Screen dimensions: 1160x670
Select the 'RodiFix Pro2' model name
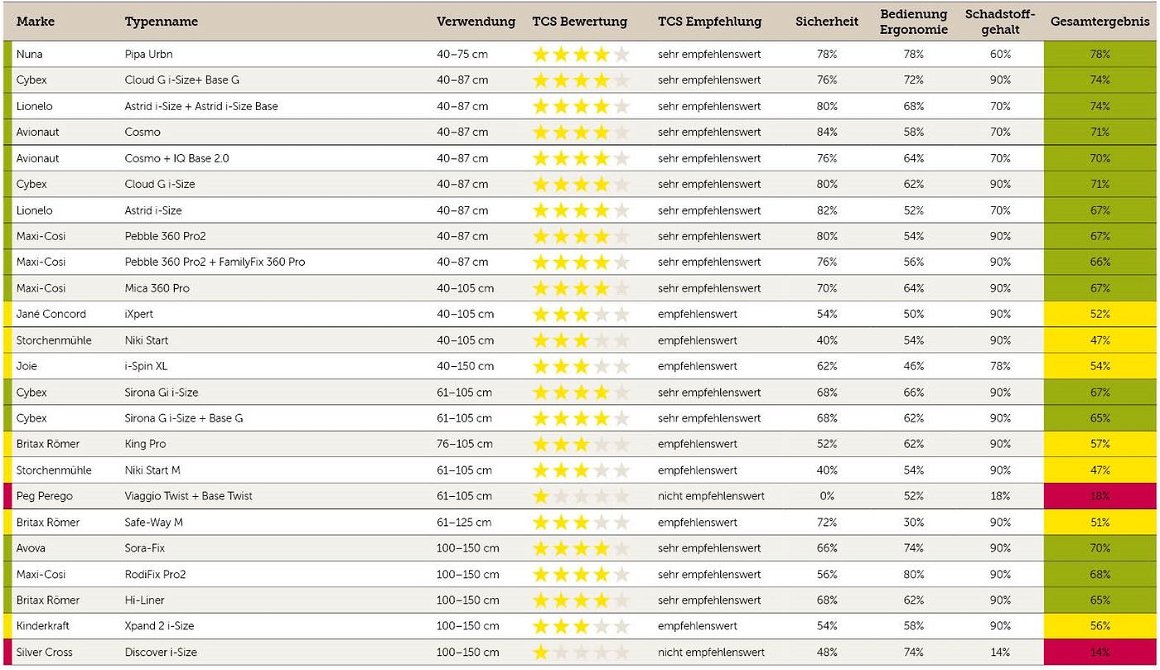click(x=155, y=575)
